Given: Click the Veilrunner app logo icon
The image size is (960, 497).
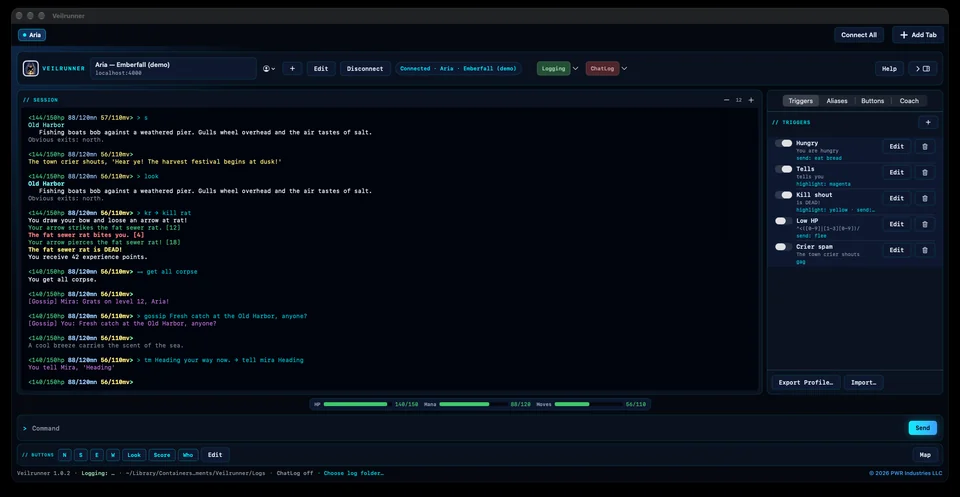Looking at the screenshot, I should coord(31,69).
